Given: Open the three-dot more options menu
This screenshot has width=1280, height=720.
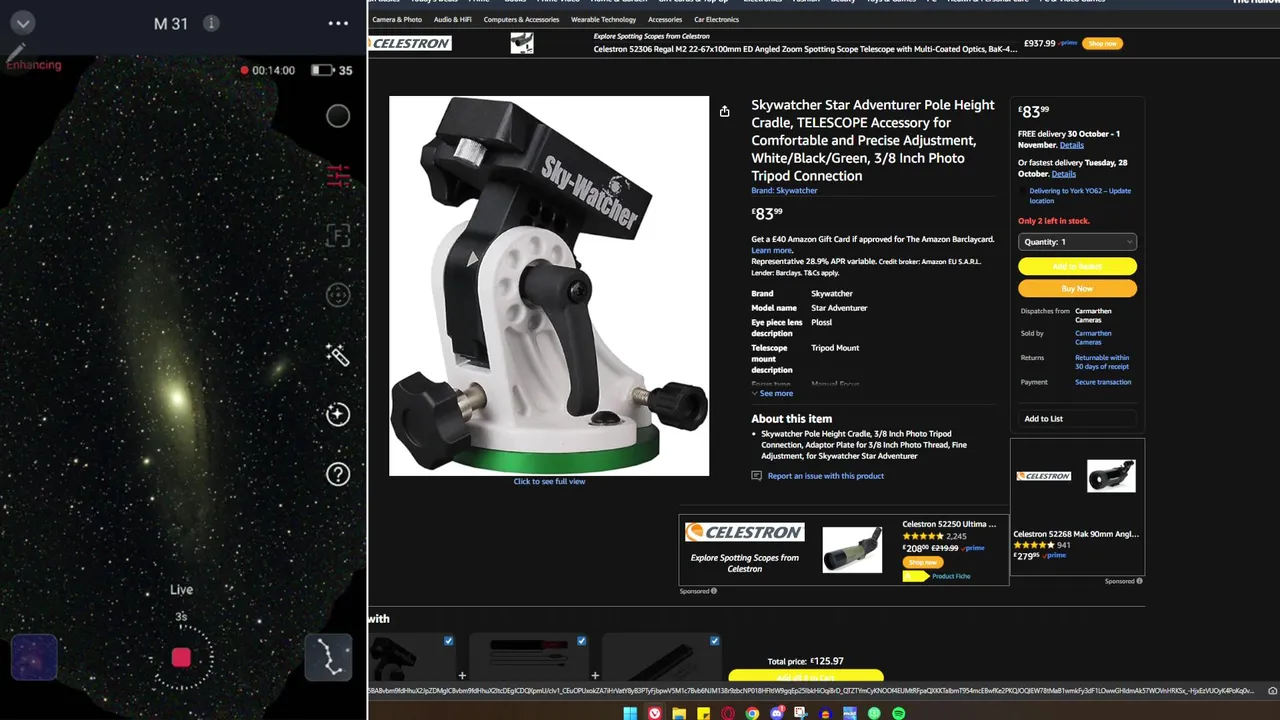Looking at the screenshot, I should coord(338,23).
